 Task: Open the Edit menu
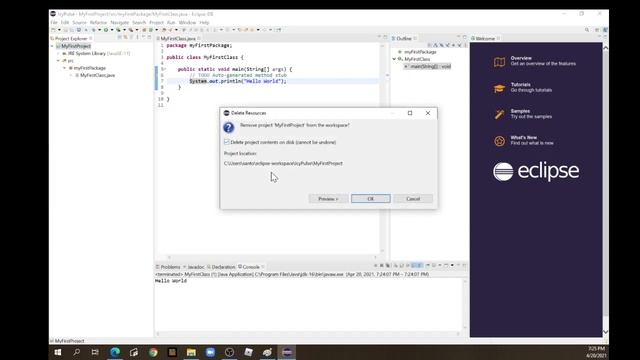[65, 22]
